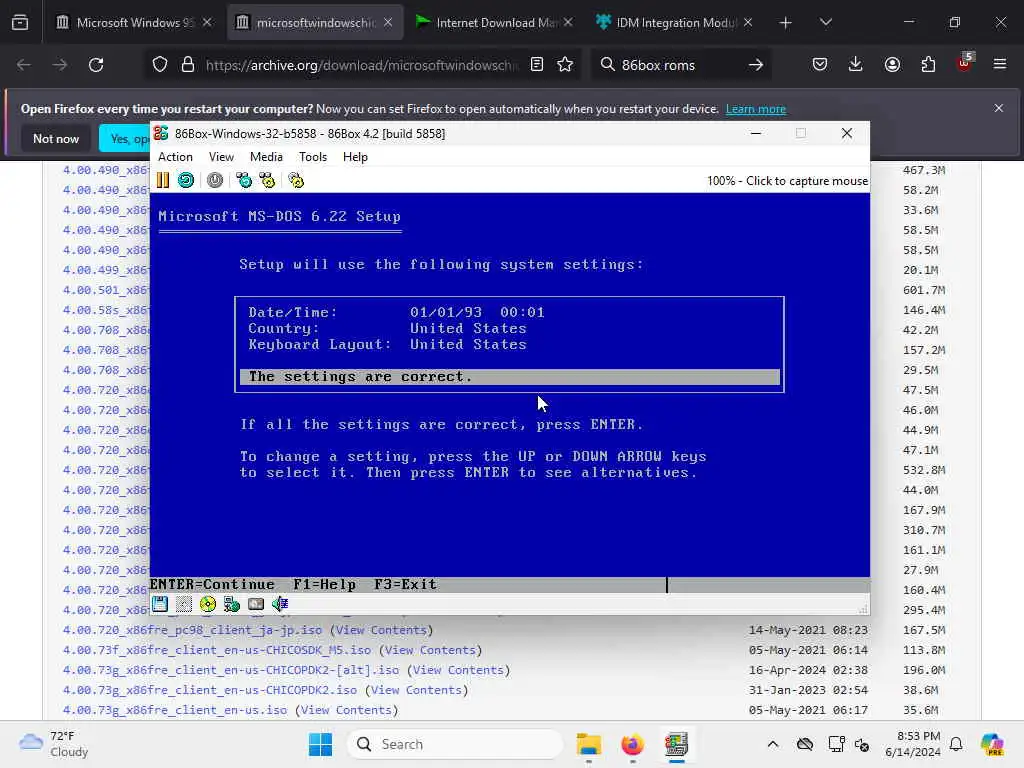Screen dimensions: 1024x768
Task: Open File Explorer from taskbar
Action: pos(588,744)
